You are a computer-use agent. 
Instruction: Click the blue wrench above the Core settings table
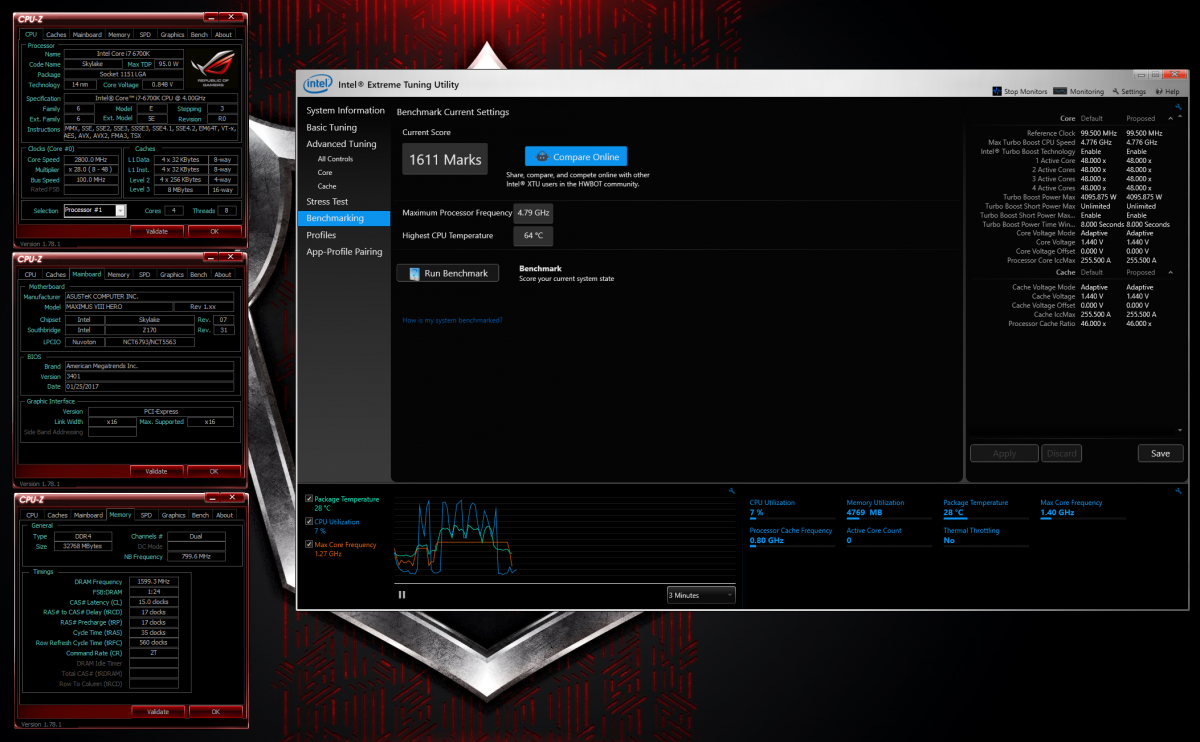[1179, 106]
